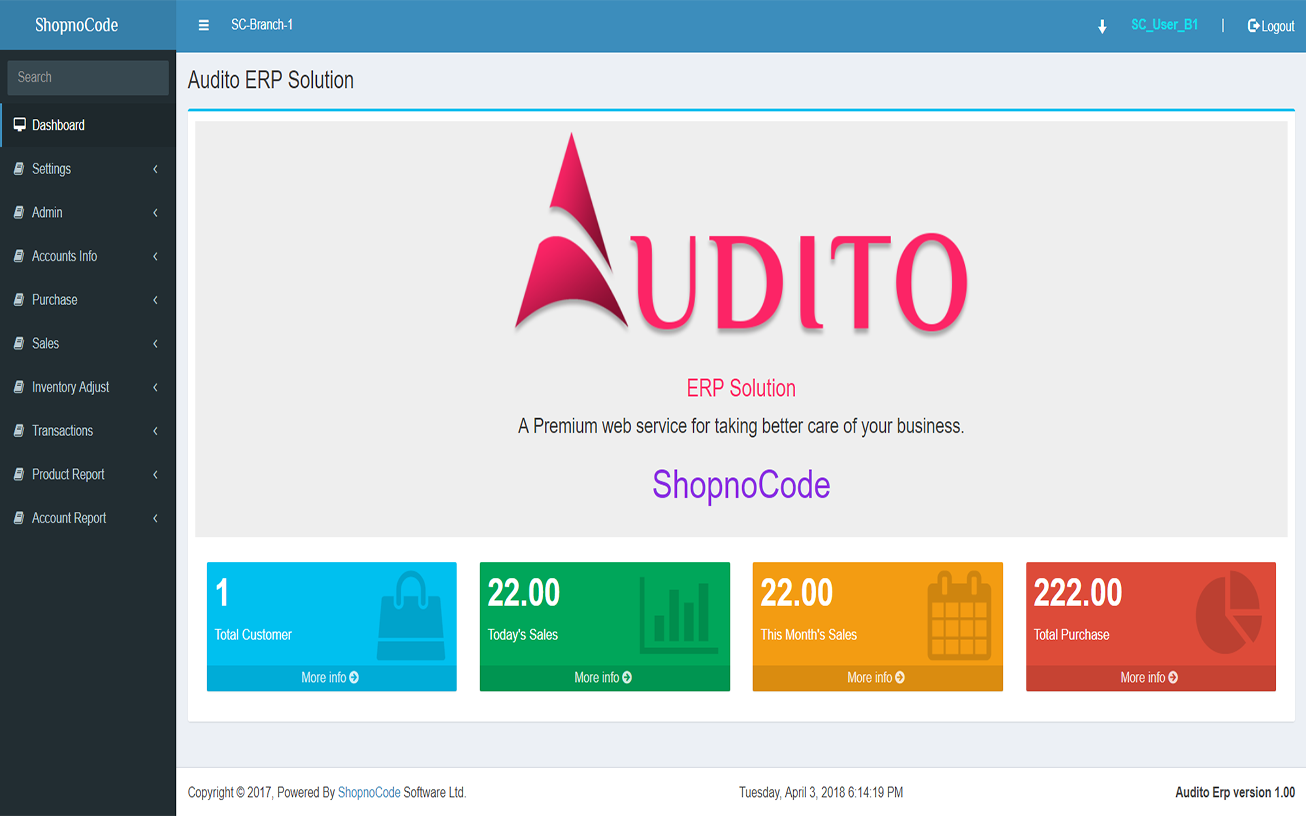Click the book icon beside Product Report
Screen dimensions: 1306x816
coord(19,474)
